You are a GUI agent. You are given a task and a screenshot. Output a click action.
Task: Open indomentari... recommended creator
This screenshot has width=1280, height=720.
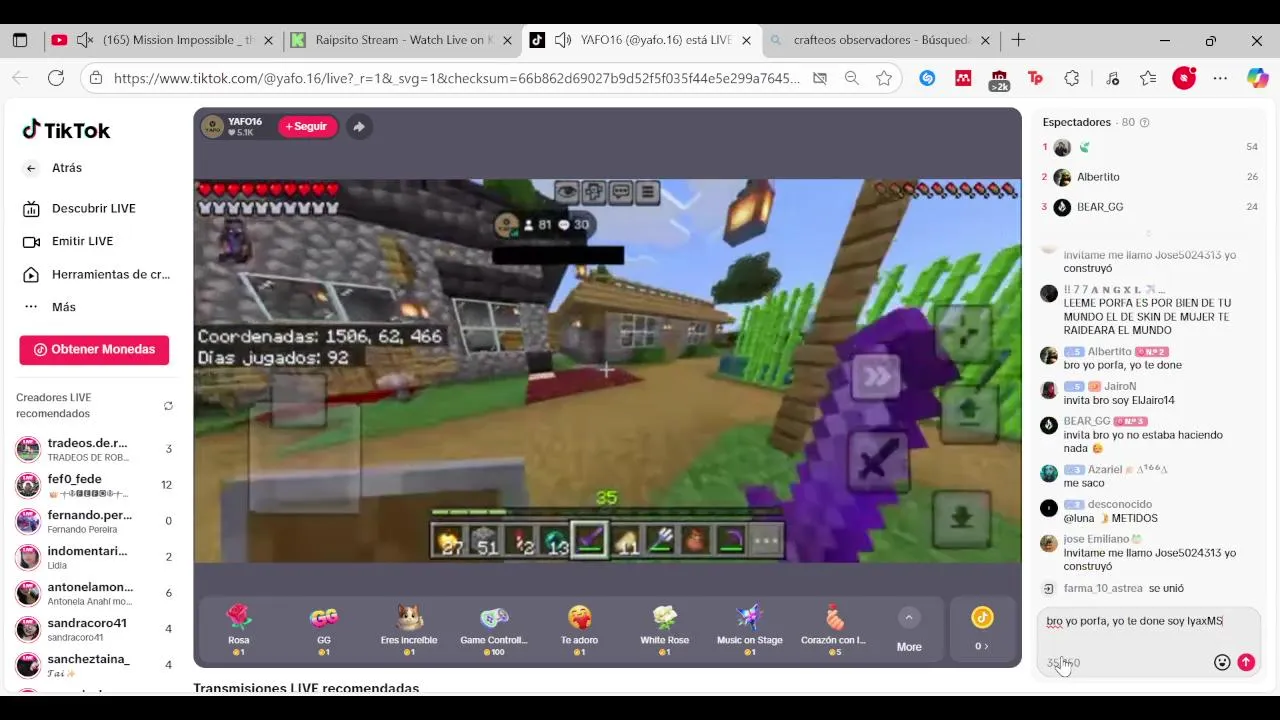point(96,557)
